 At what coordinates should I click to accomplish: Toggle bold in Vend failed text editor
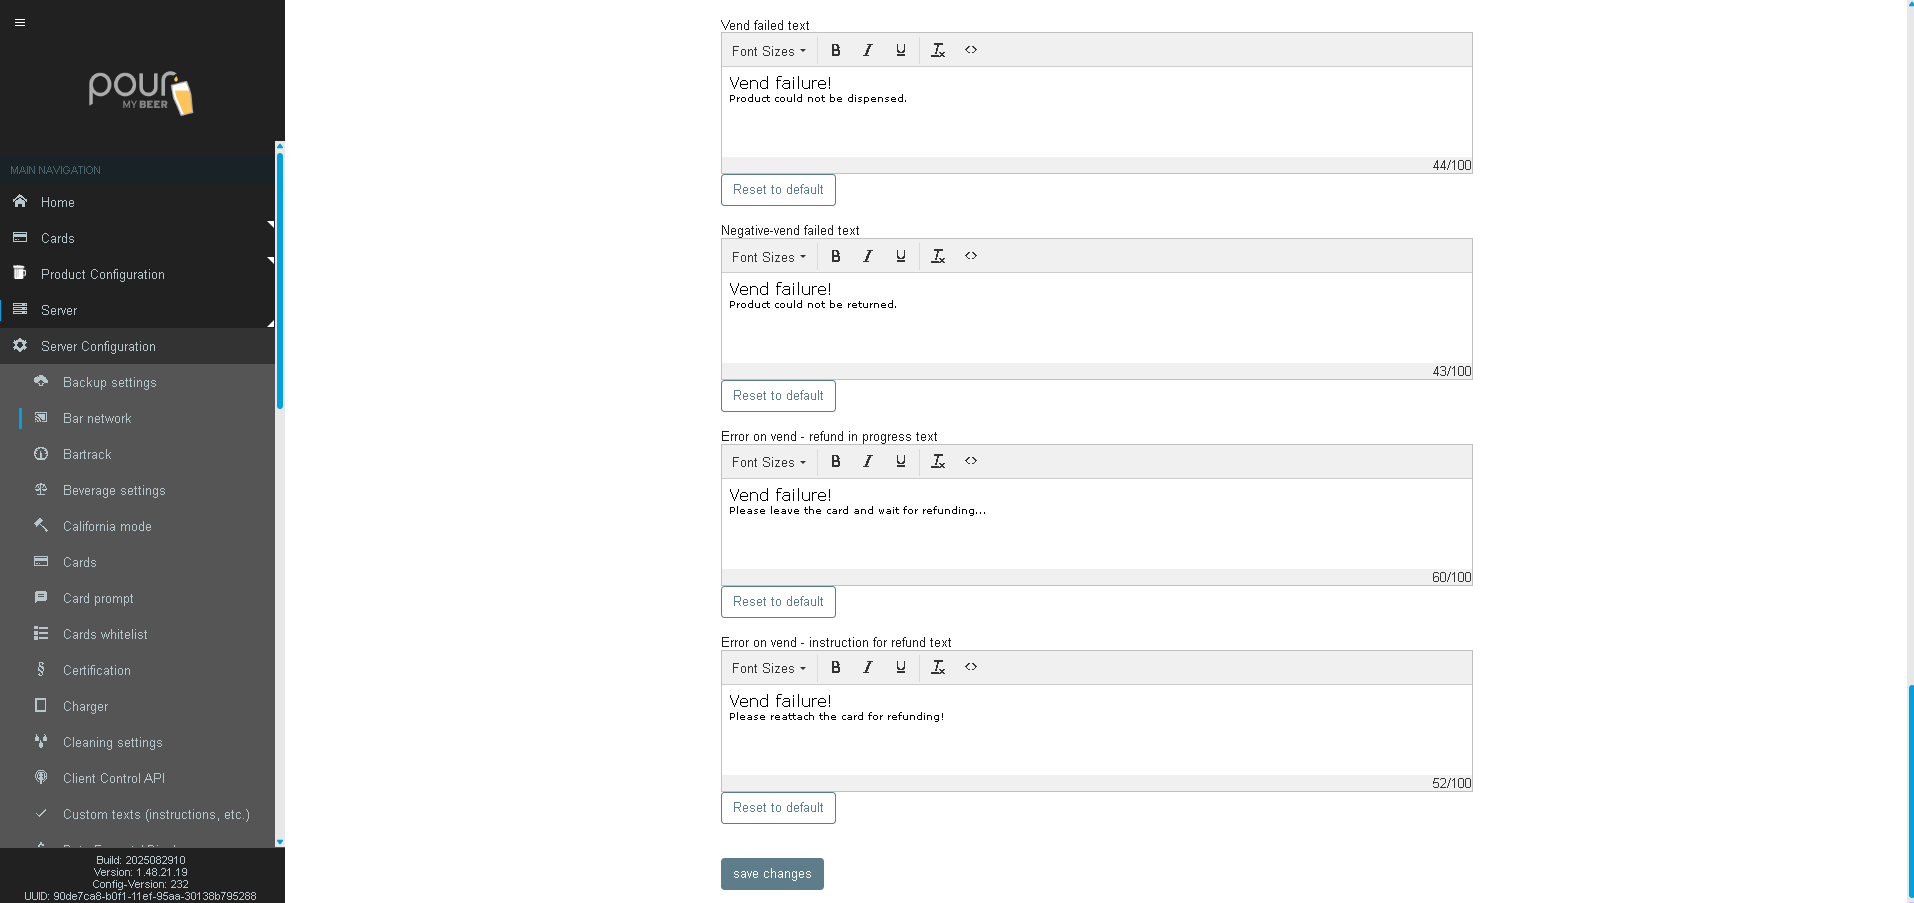(x=836, y=50)
